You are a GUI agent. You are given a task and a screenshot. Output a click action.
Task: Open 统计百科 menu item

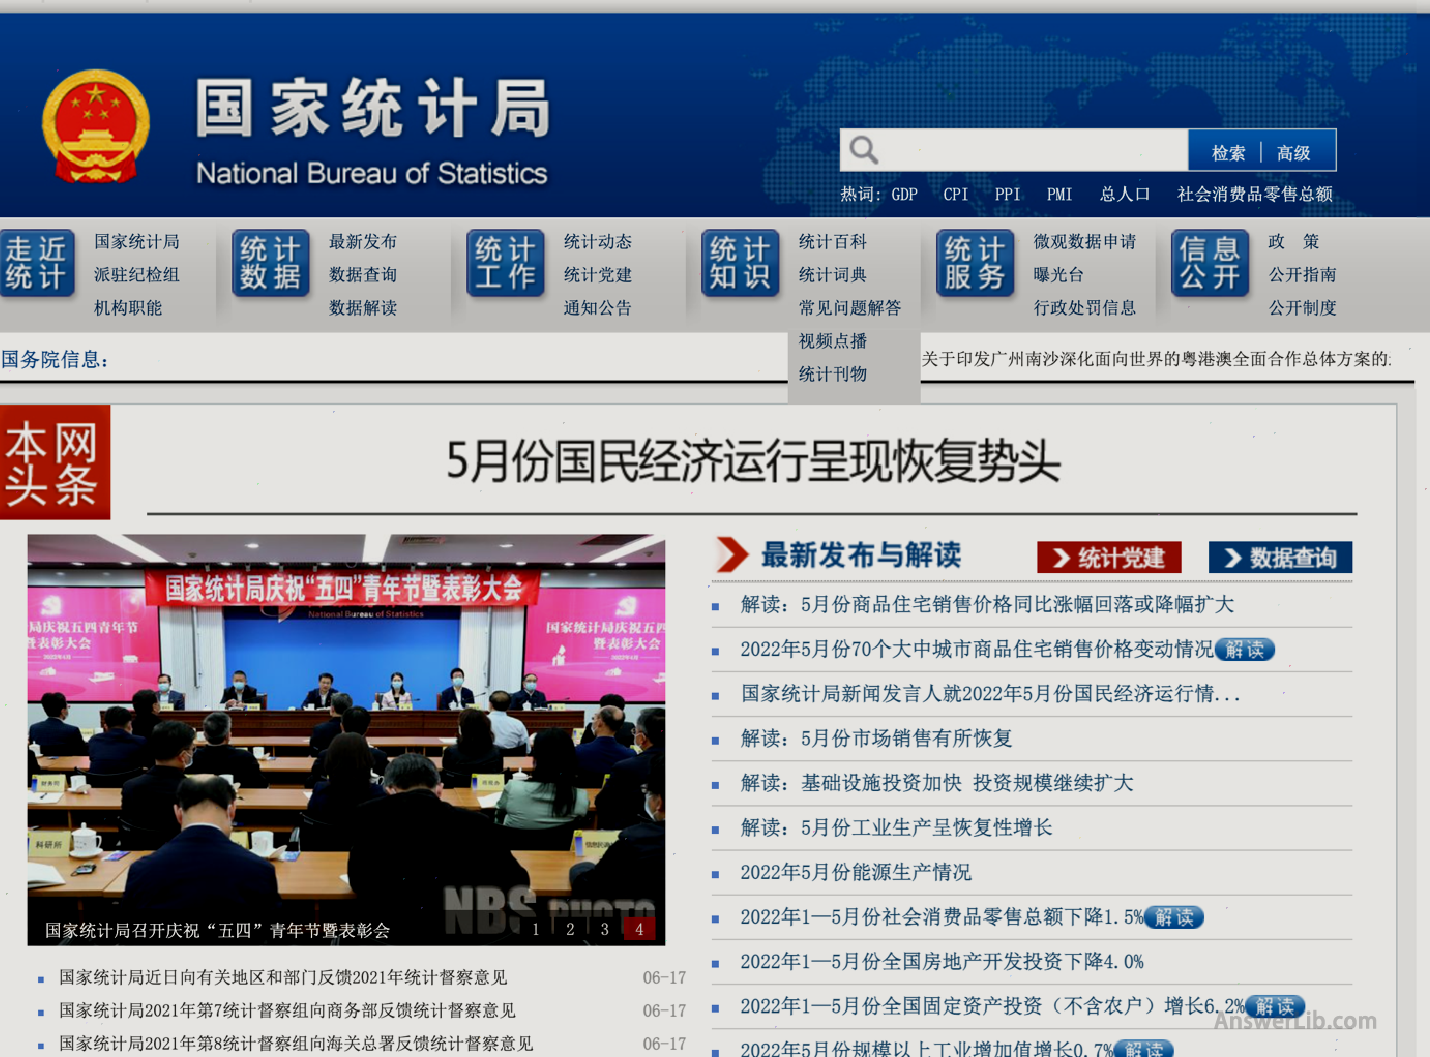tap(833, 241)
